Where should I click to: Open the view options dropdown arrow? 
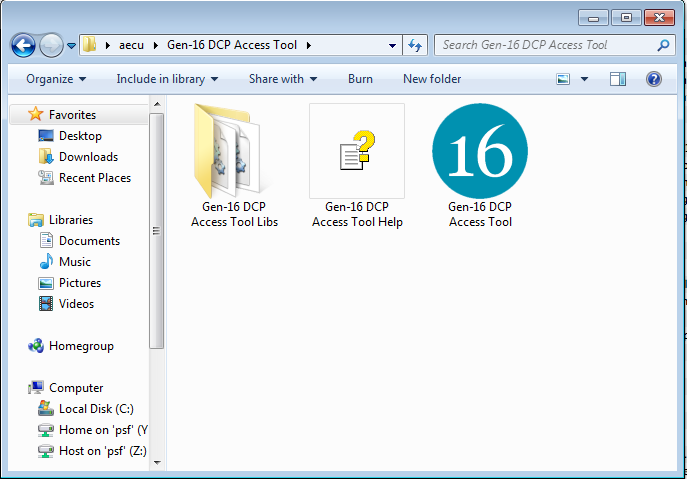coord(585,79)
